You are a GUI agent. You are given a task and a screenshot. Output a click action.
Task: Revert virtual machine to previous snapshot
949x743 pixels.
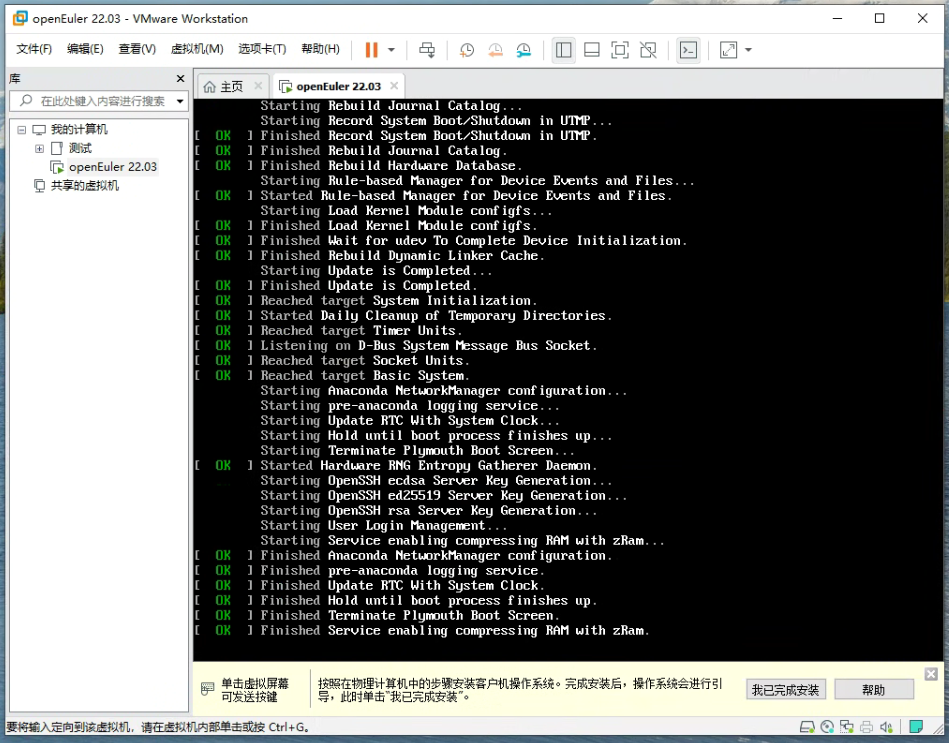point(495,50)
